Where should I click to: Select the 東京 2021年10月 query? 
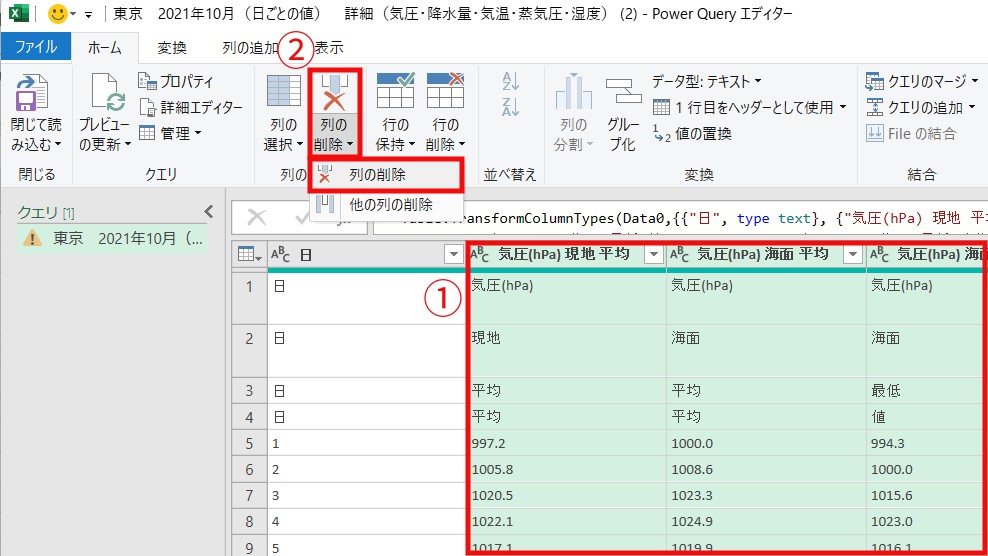[112, 238]
